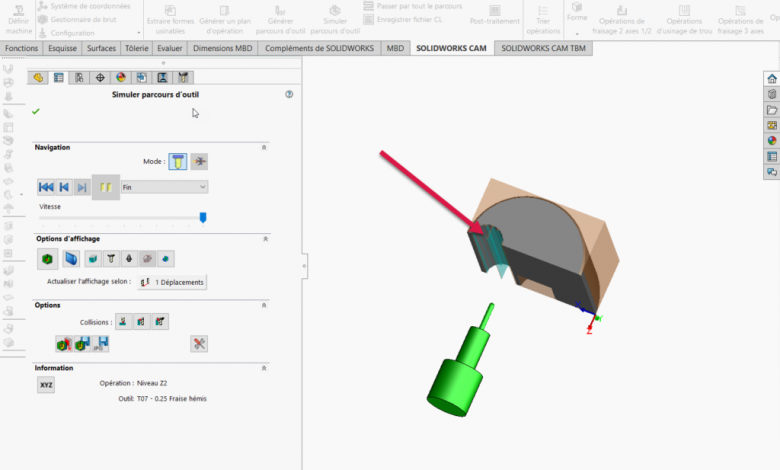Viewport: 780px width, 470px height.
Task: Click compare part with stock icon
Action: pos(64,344)
